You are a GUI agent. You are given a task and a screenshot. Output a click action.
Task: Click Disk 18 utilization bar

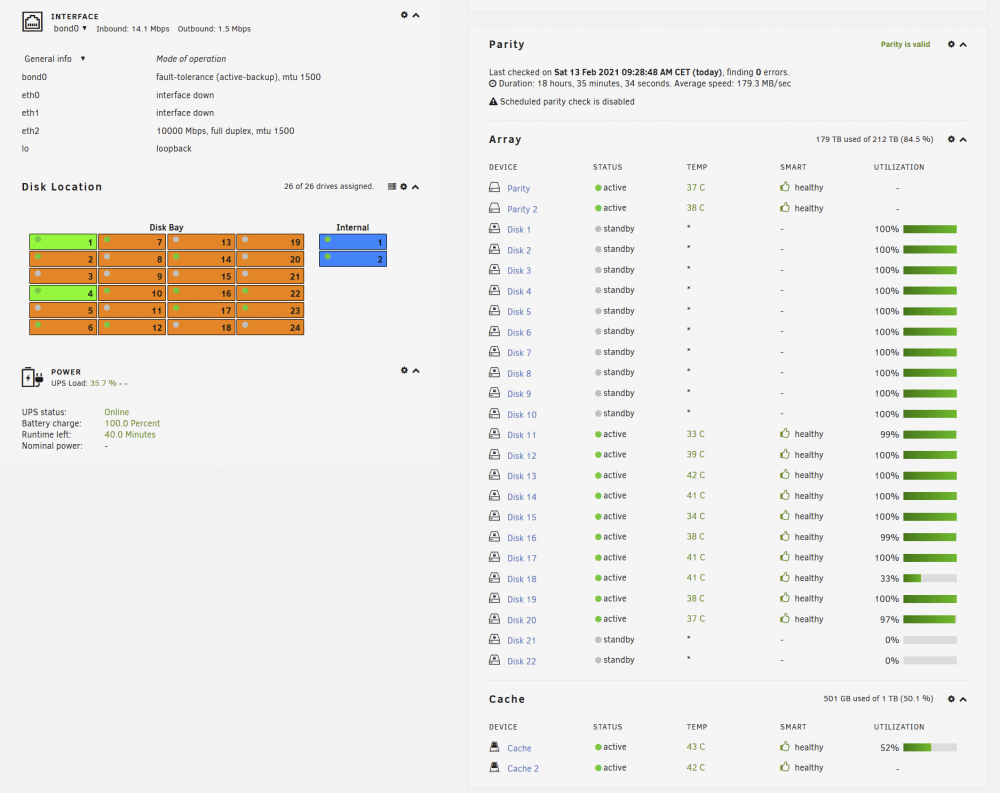(930, 578)
